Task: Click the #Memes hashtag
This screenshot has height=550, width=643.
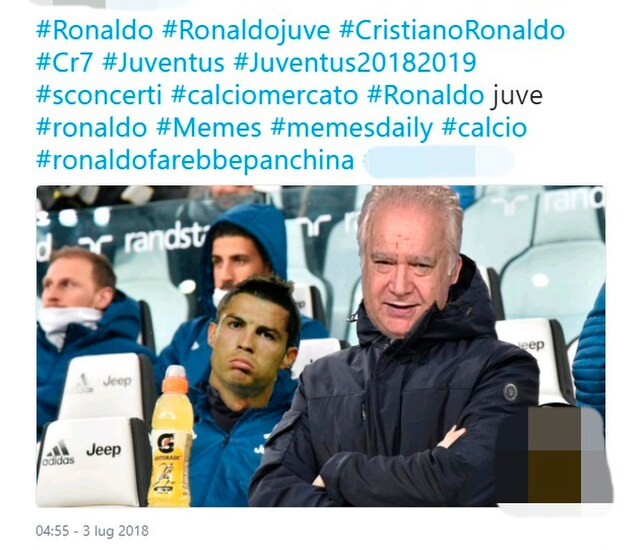Action: (x=209, y=127)
